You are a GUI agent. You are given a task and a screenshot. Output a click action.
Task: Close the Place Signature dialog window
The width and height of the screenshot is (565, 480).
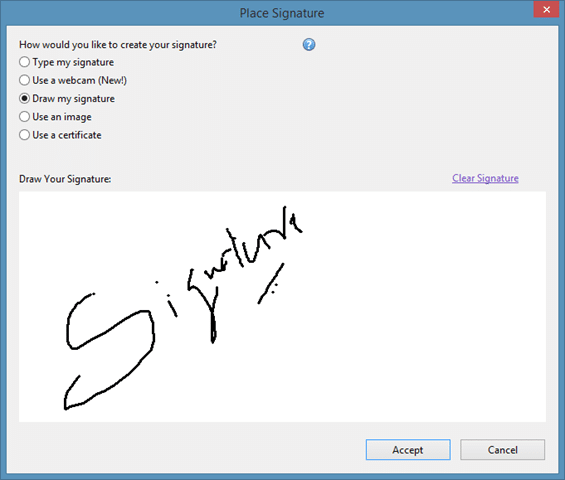pos(546,9)
